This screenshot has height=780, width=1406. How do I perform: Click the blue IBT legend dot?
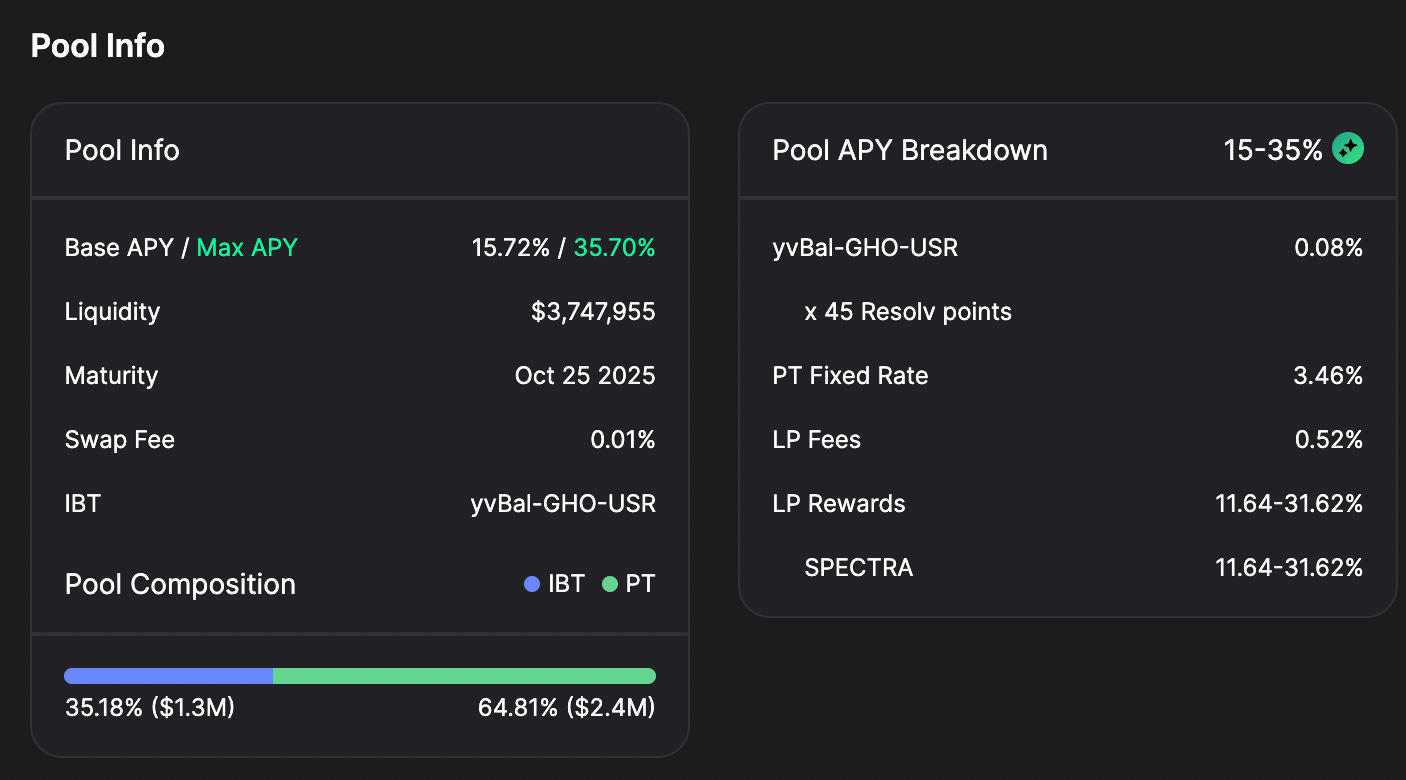(532, 584)
